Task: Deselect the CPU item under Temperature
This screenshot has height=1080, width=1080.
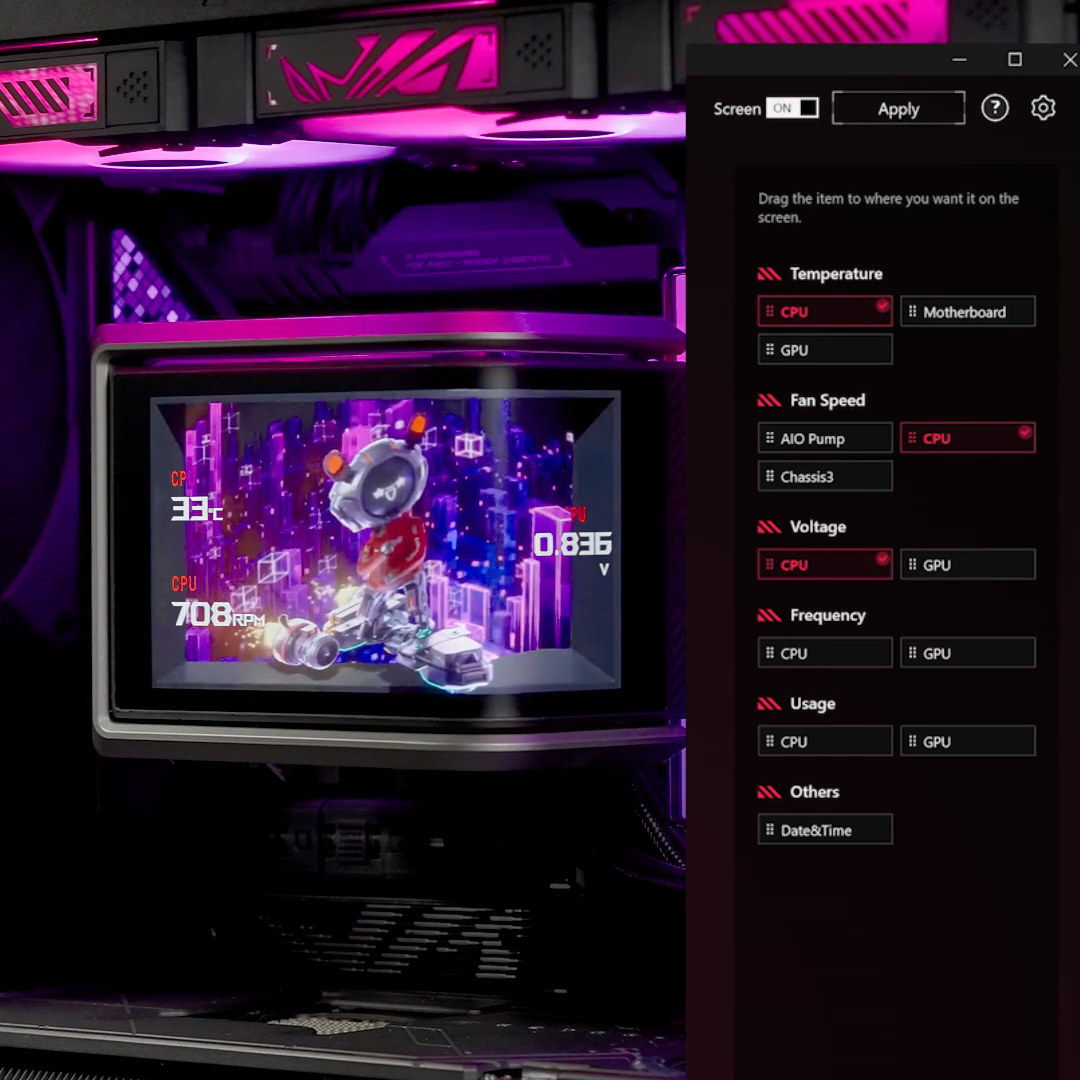Action: point(825,312)
